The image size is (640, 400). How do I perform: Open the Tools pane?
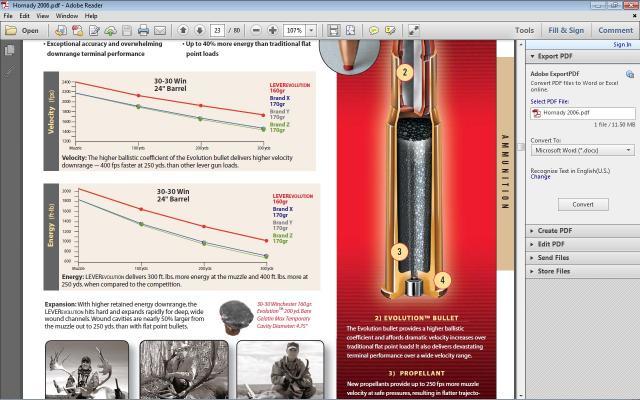coord(524,30)
